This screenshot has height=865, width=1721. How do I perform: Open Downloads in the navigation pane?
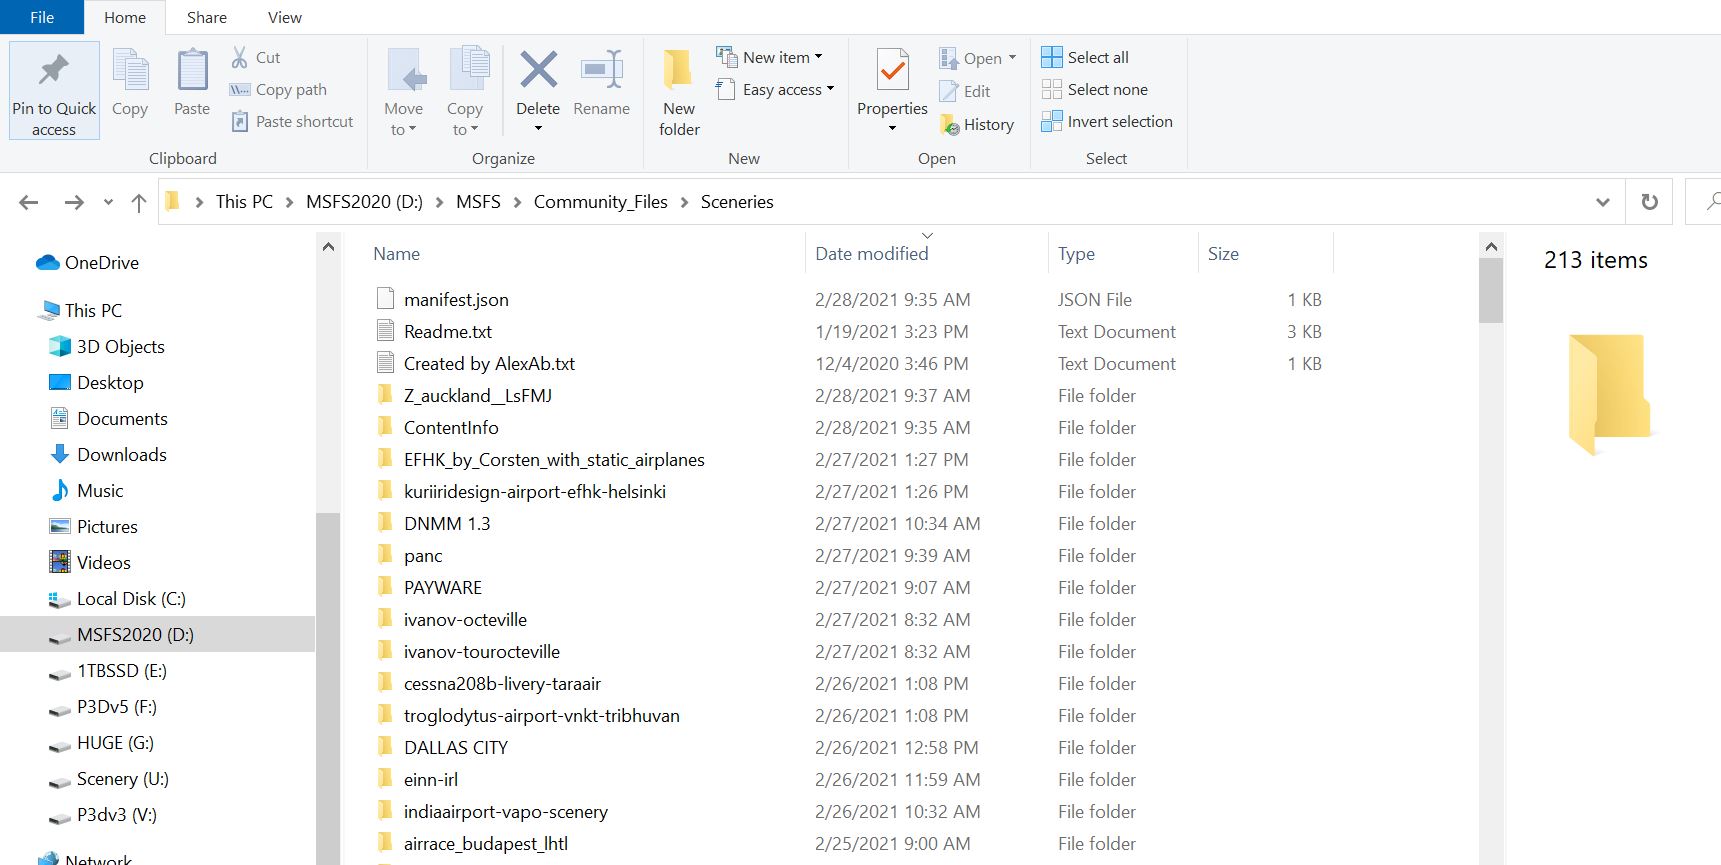click(x=108, y=454)
